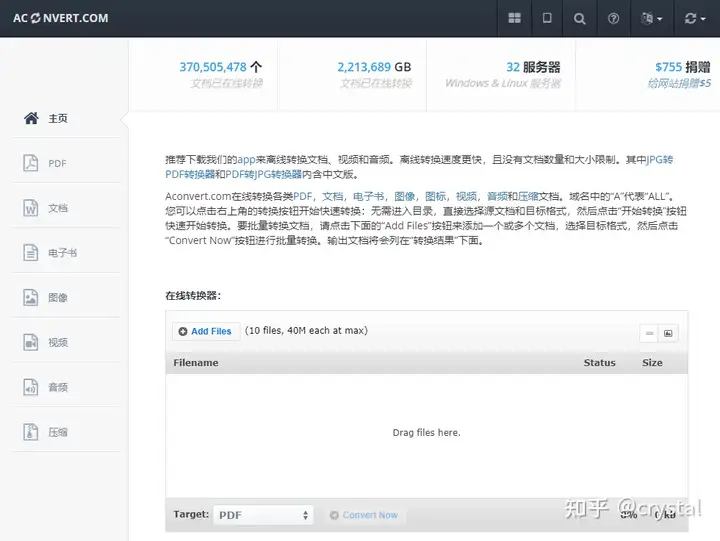Click the 2,213,689 GB statistic

pos(374,67)
